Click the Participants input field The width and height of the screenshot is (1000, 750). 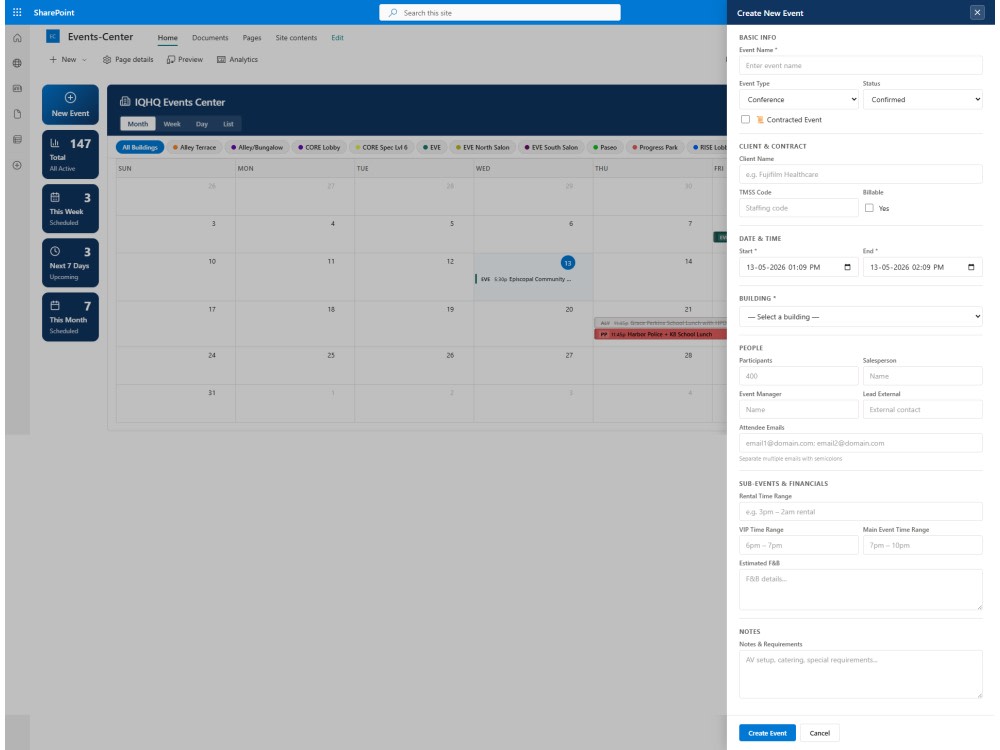tap(798, 376)
